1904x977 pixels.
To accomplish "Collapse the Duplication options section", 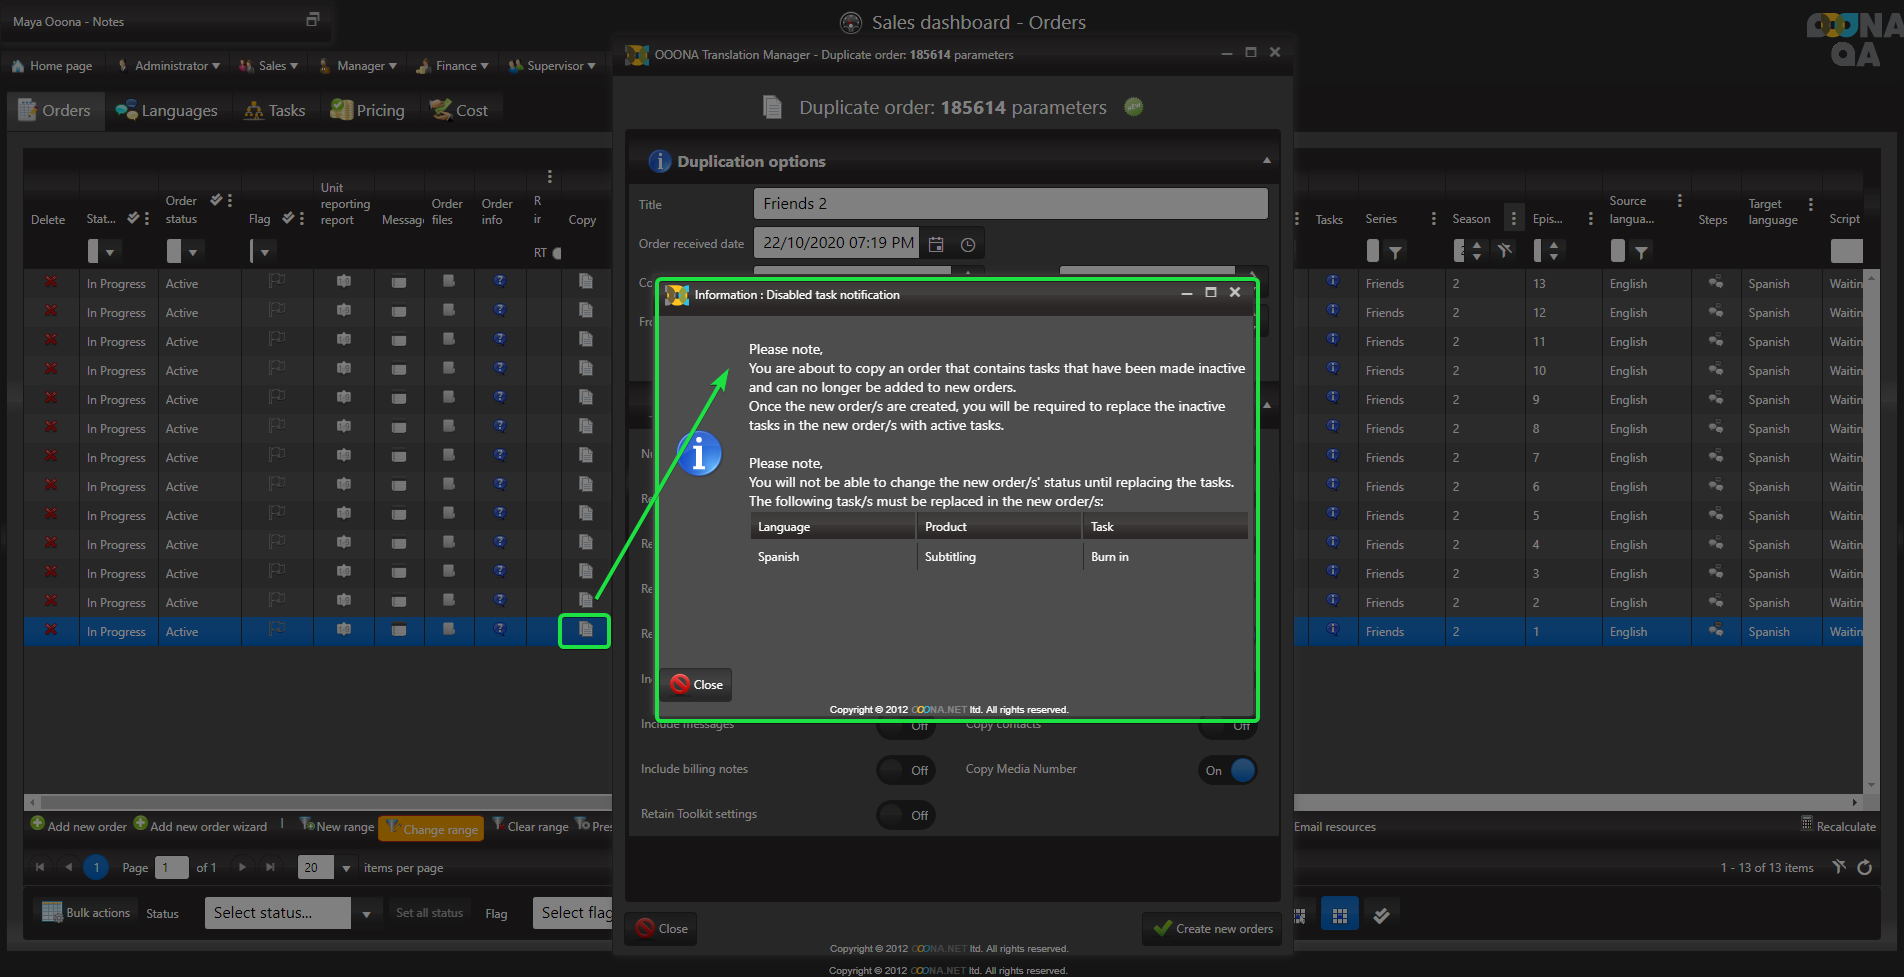I will click(x=1266, y=161).
